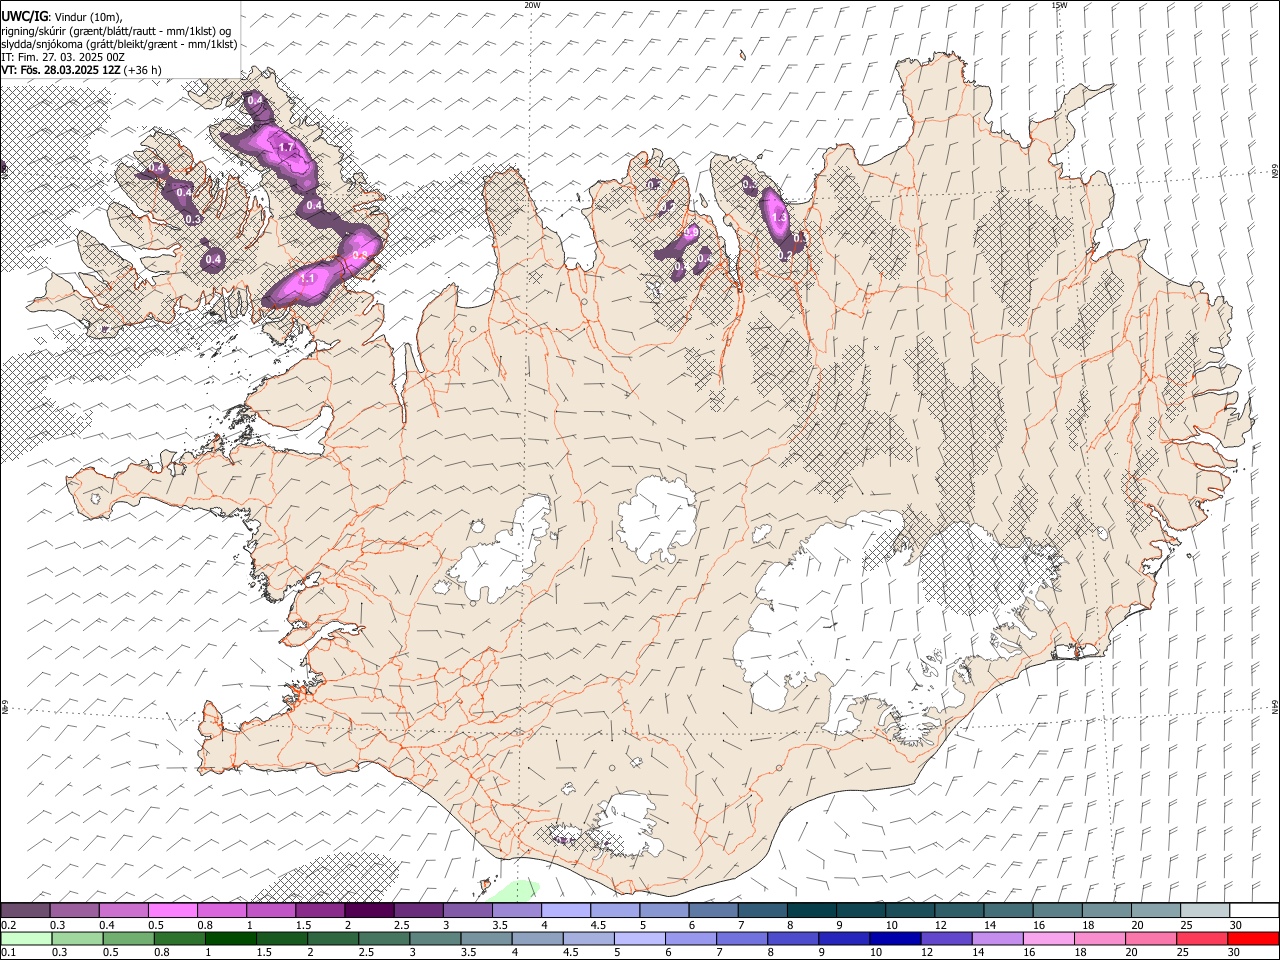Click the dull purple 0.2 swatch in upper legend row

click(x=26, y=910)
